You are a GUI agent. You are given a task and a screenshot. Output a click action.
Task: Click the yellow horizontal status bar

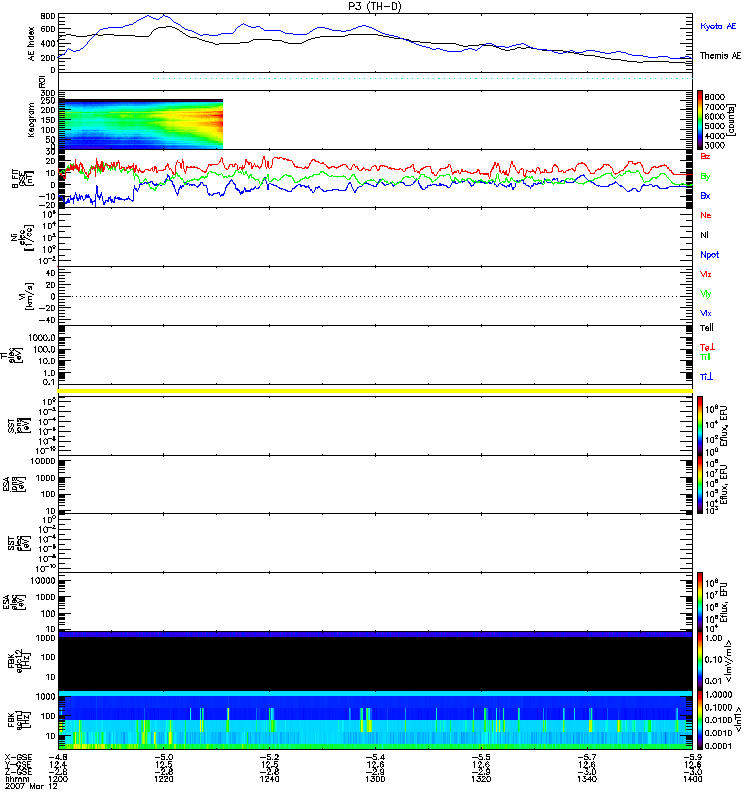[x=376, y=390]
